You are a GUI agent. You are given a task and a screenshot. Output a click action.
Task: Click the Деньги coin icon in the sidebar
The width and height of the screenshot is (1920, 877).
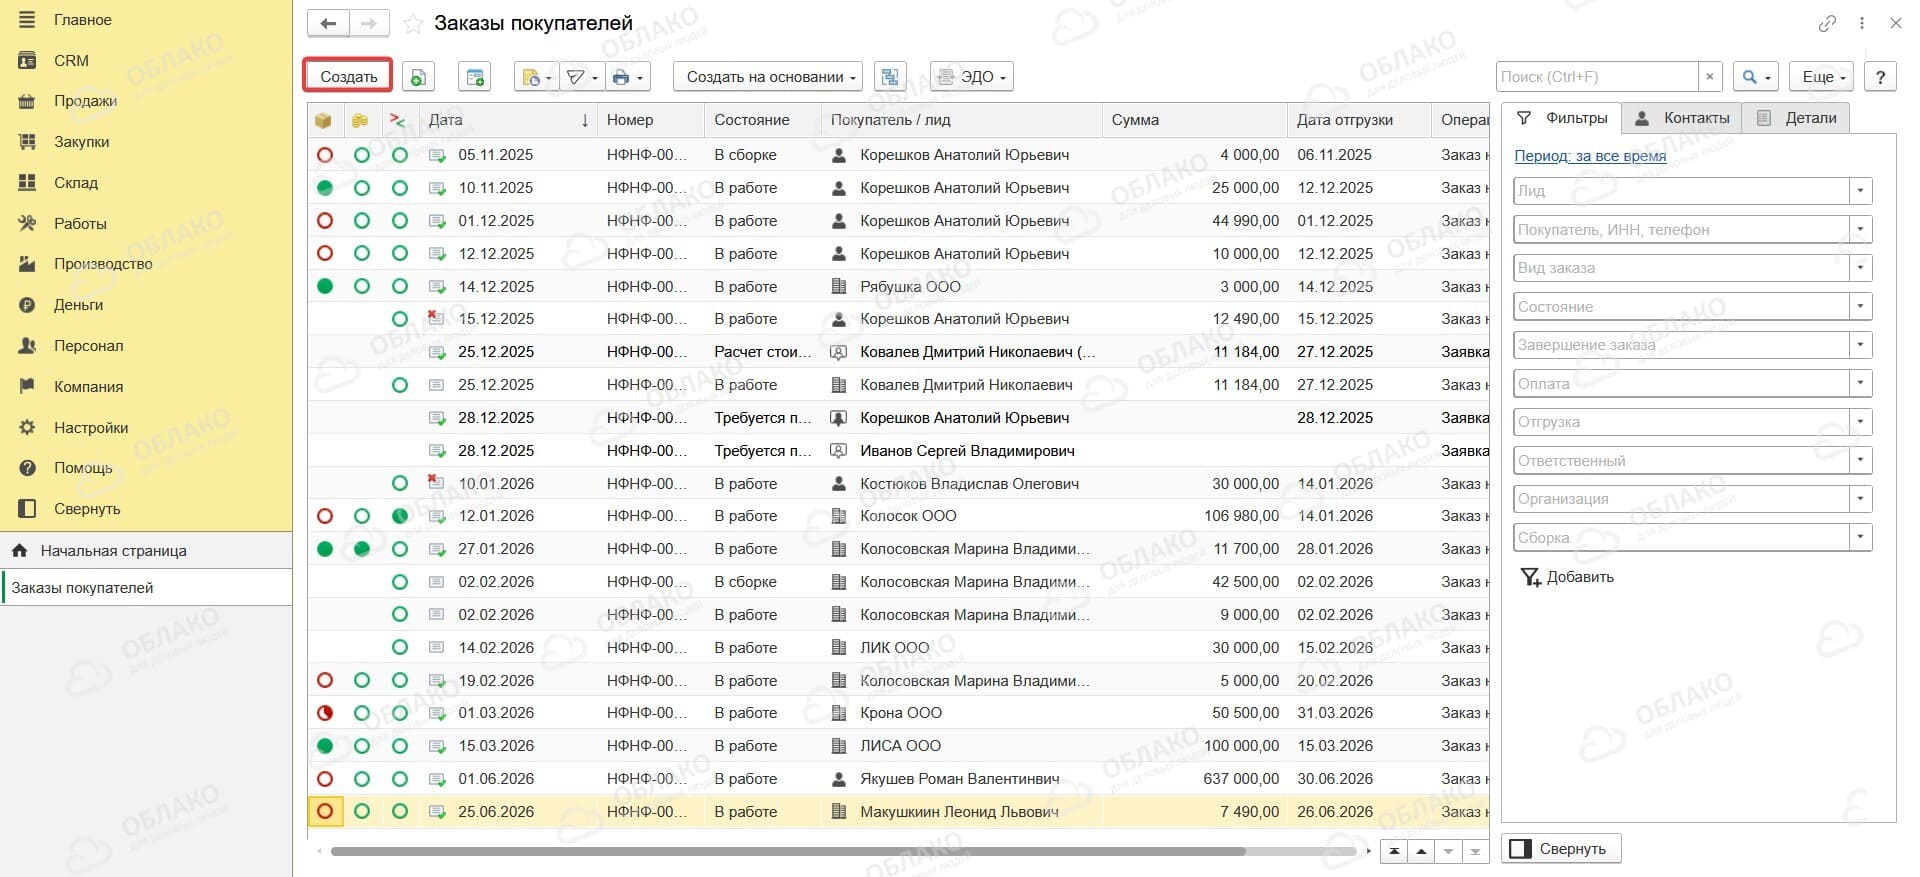[27, 305]
